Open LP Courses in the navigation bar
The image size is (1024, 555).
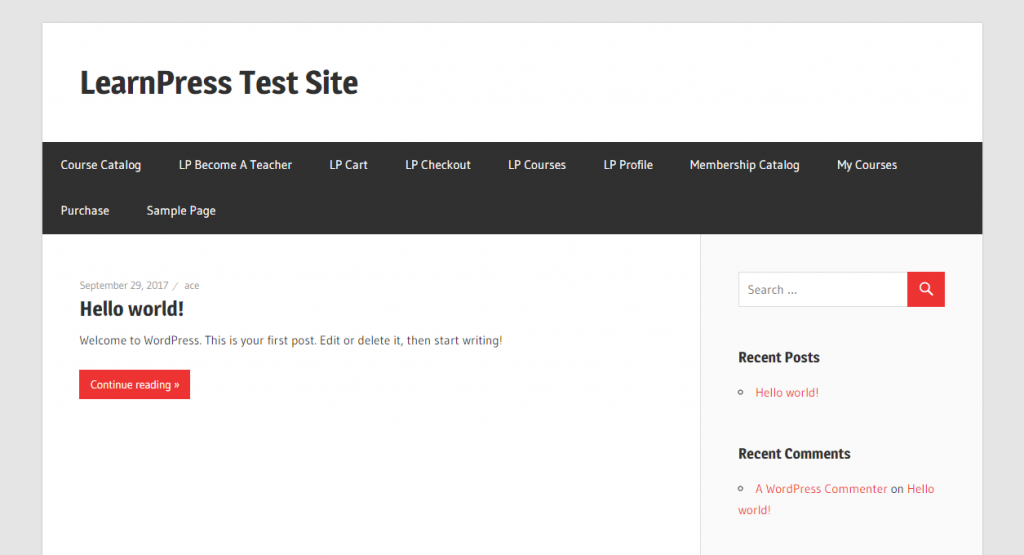click(x=537, y=165)
